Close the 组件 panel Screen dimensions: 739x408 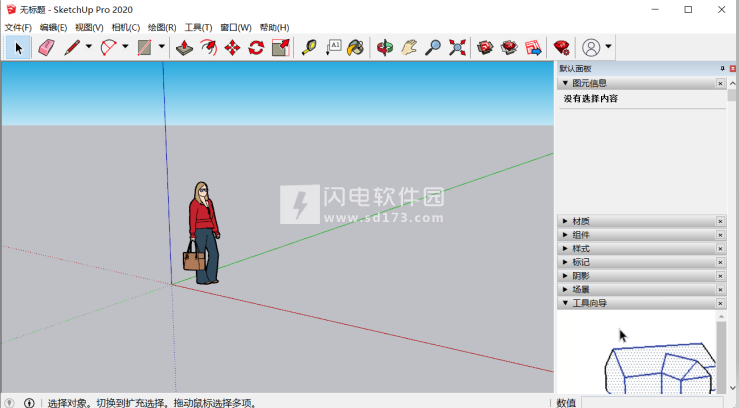point(720,235)
